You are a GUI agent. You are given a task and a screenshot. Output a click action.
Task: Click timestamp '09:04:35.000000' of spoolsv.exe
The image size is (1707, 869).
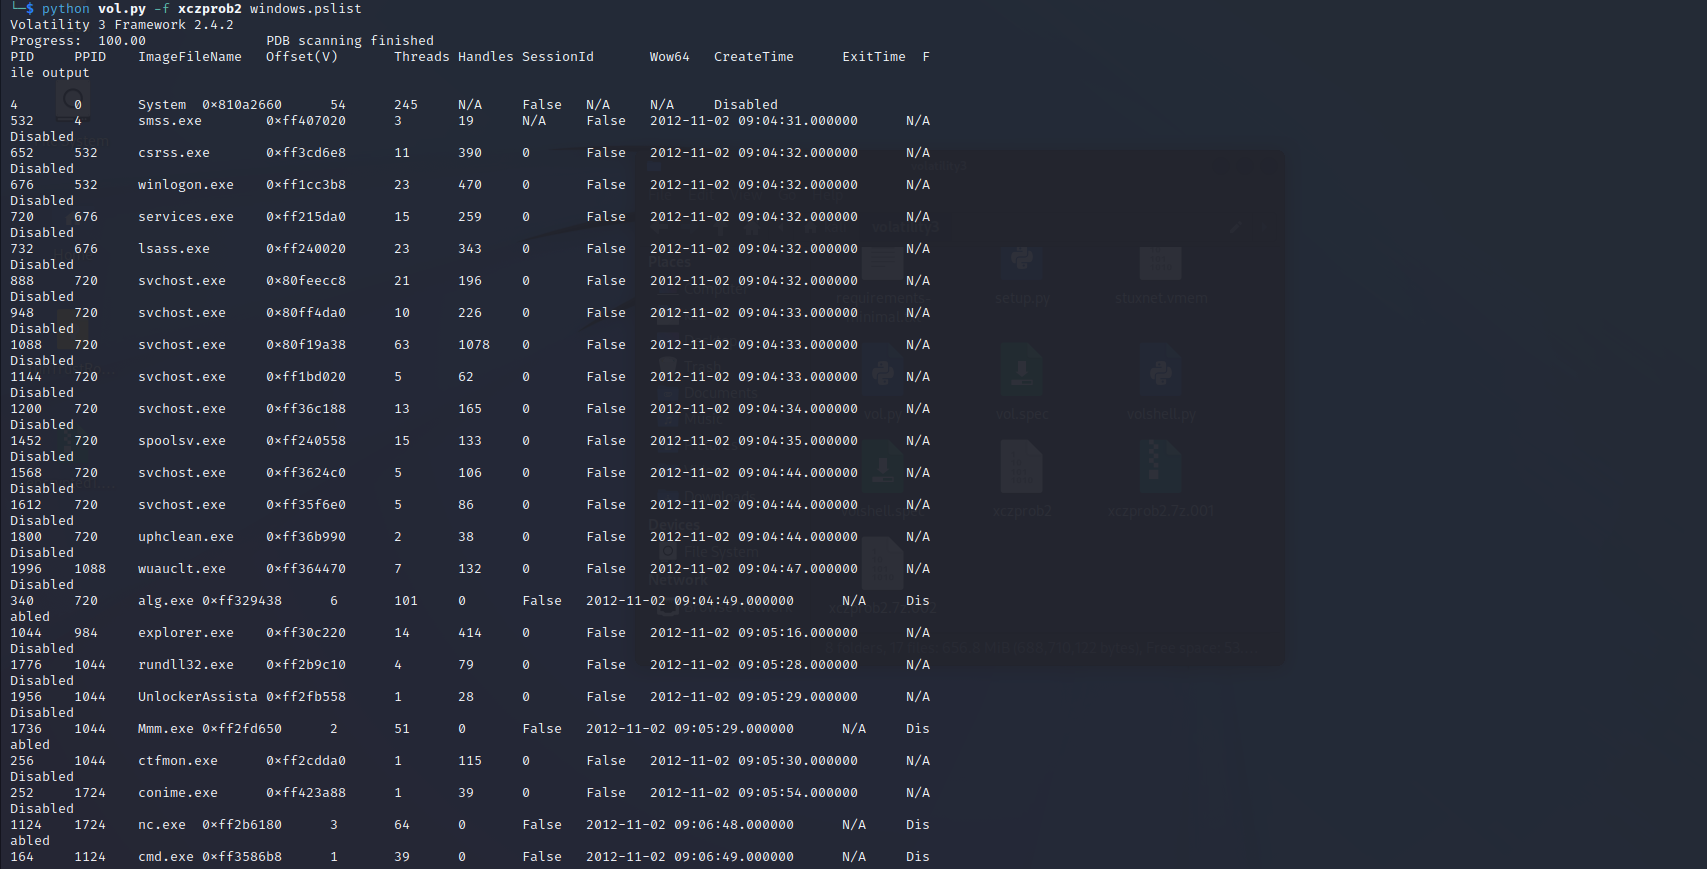[x=798, y=441]
